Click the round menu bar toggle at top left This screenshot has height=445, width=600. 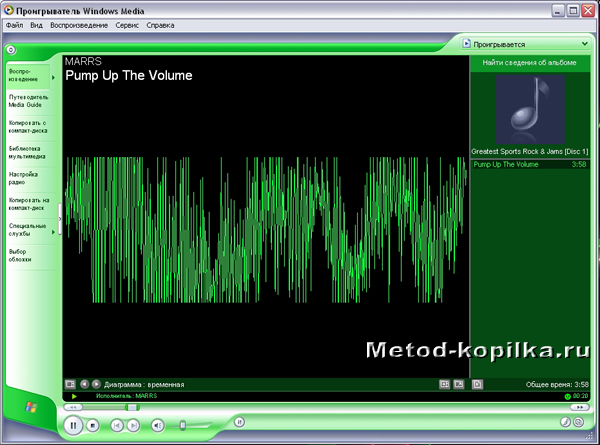tap(11, 50)
